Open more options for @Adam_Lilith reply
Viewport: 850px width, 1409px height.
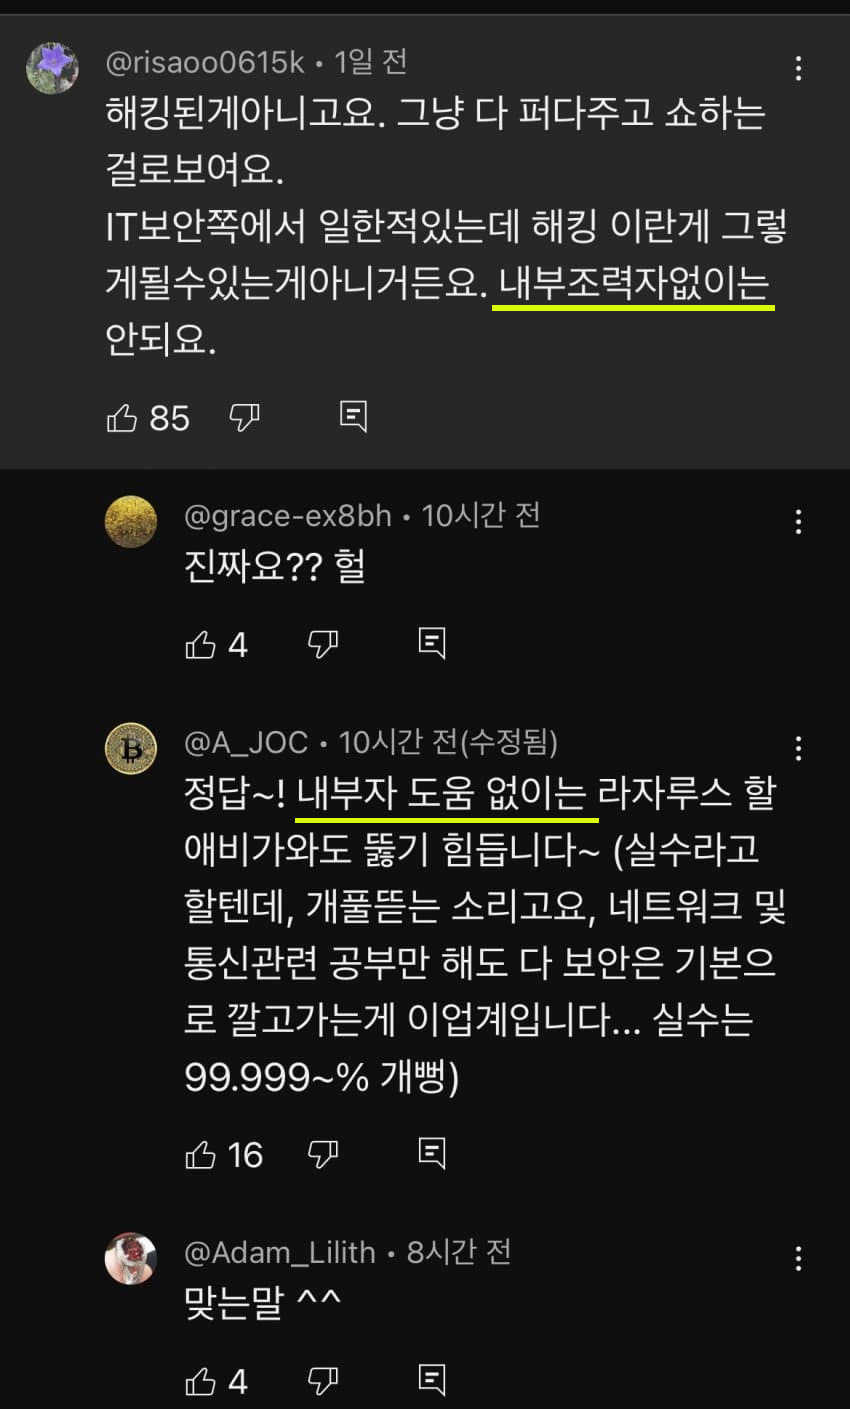798,1258
